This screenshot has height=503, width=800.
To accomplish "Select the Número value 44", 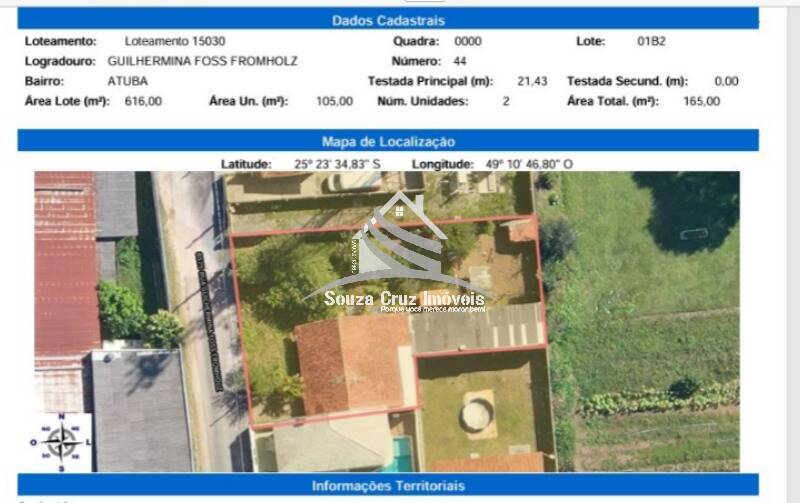I will tap(460, 61).
